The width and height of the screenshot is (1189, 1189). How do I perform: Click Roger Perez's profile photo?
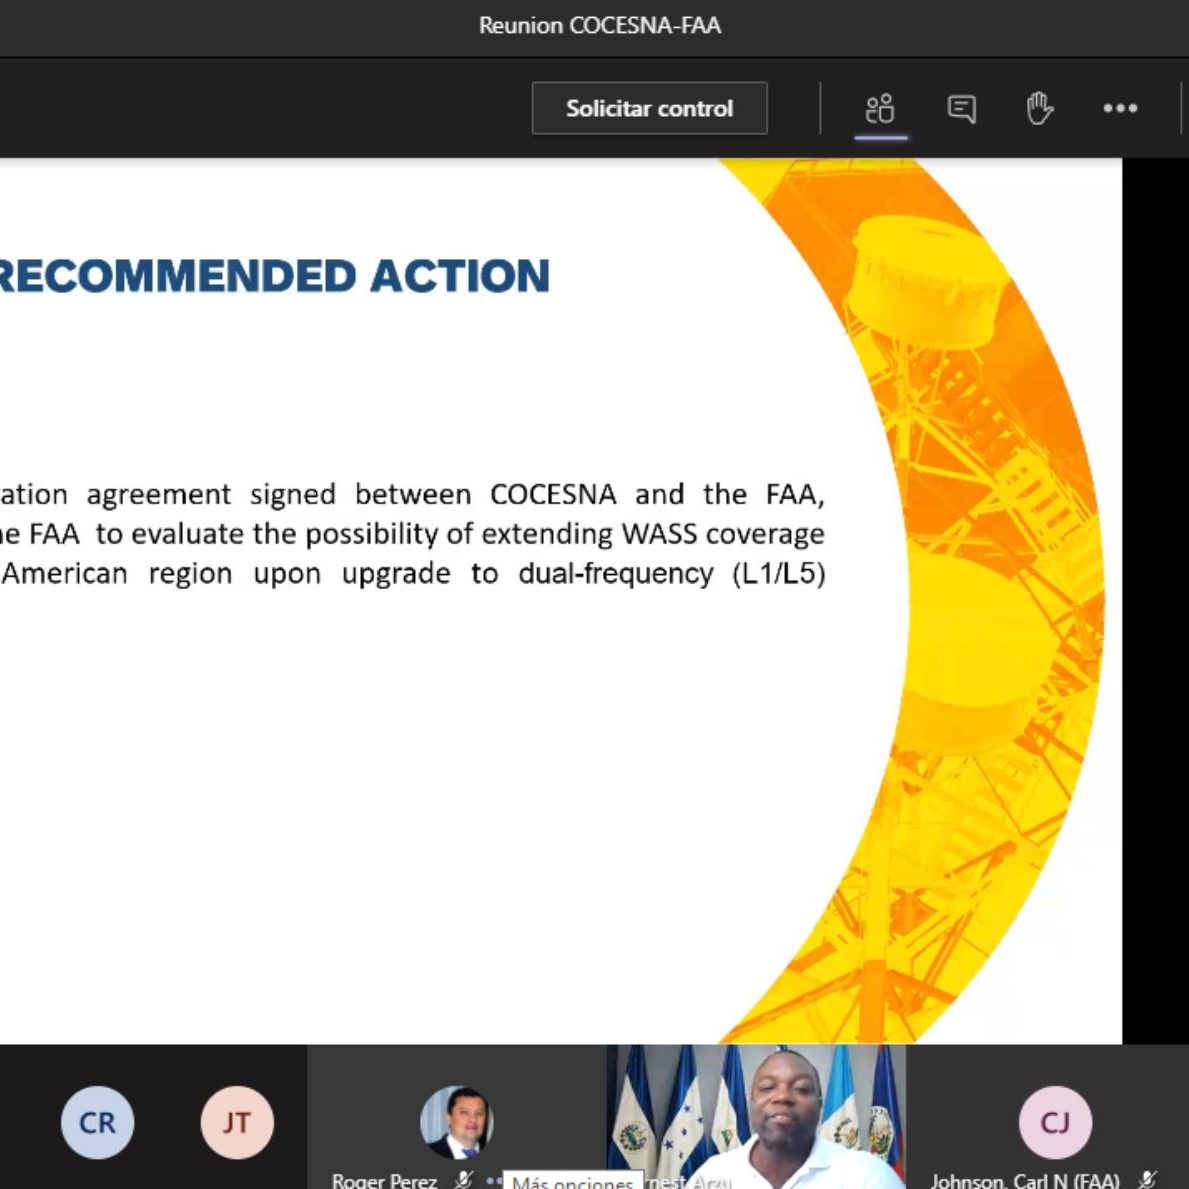point(457,1122)
